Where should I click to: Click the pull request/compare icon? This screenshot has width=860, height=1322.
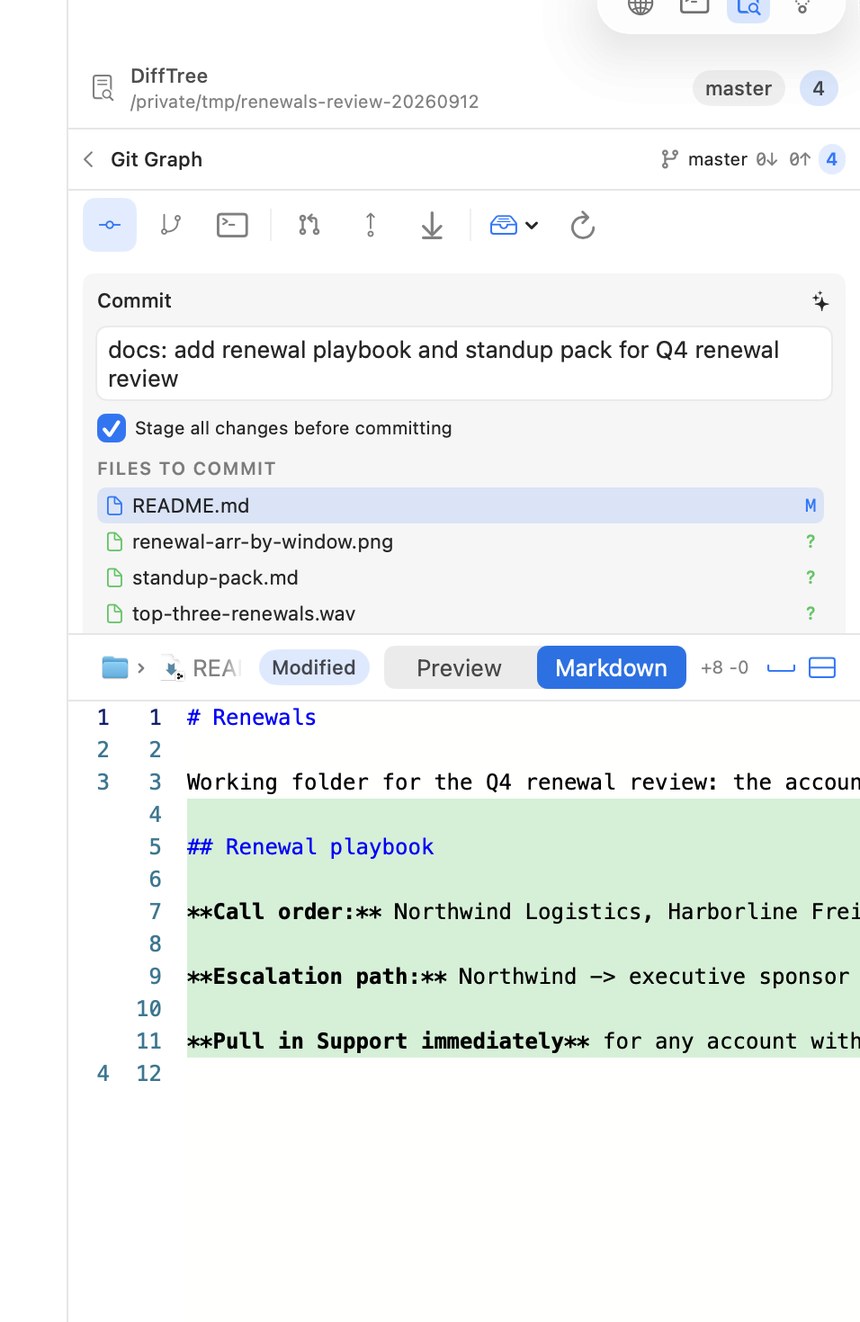309,225
